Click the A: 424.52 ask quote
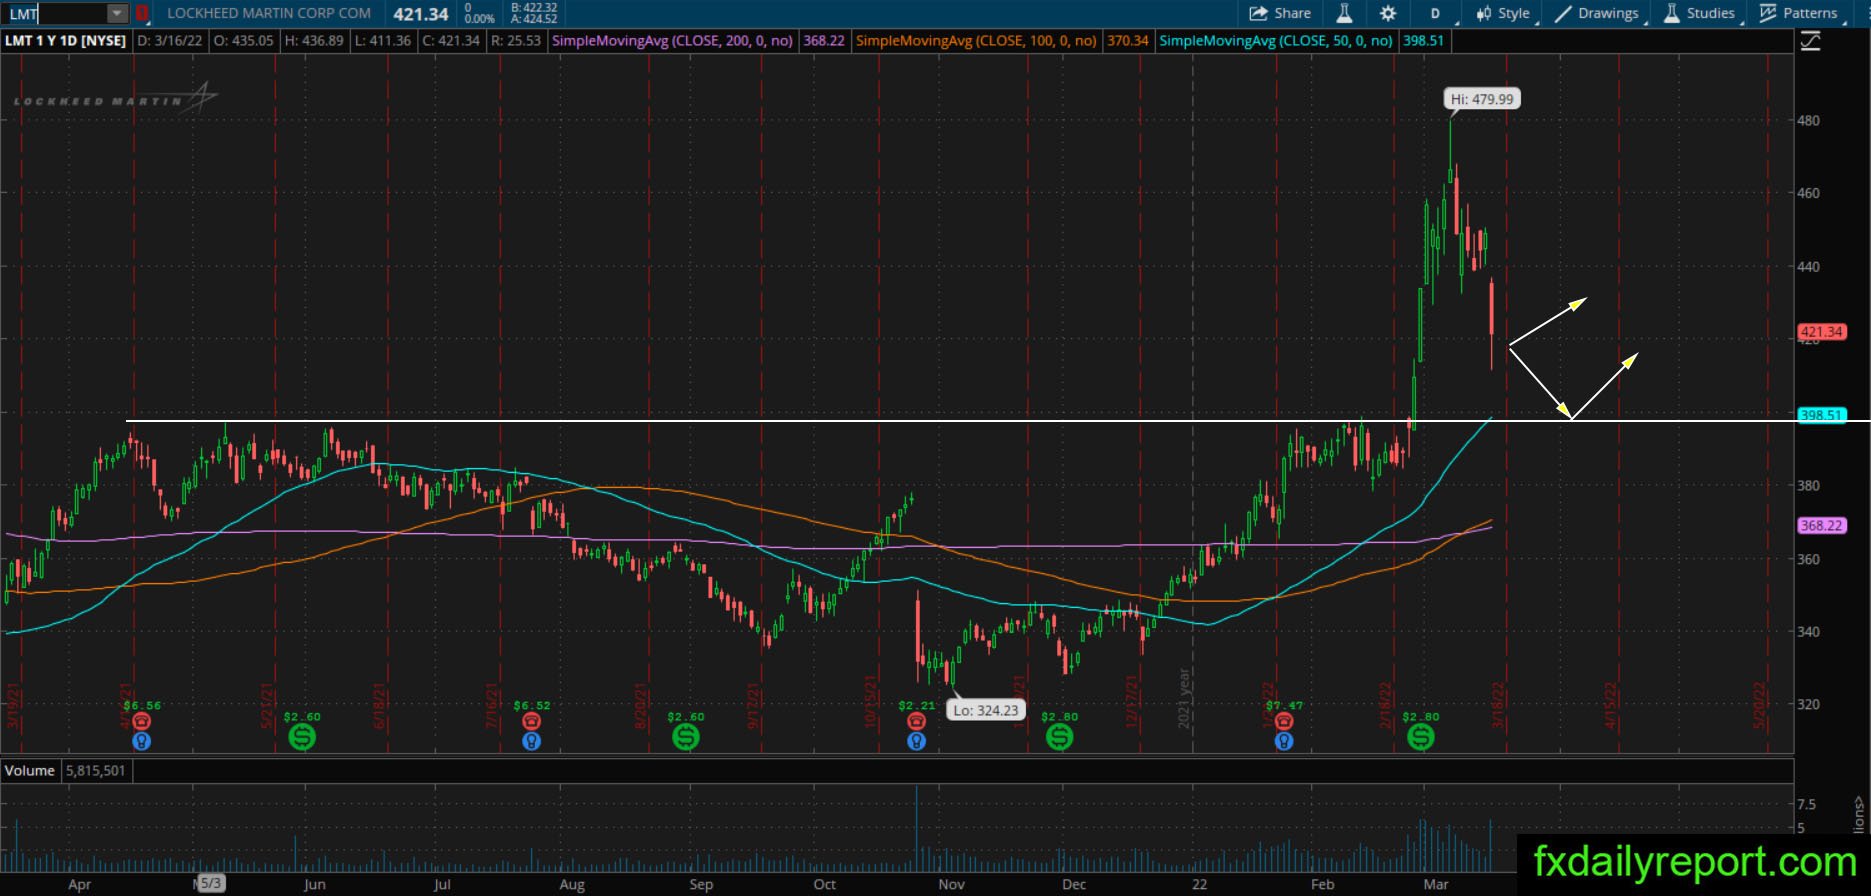This screenshot has width=1871, height=896. tap(534, 19)
